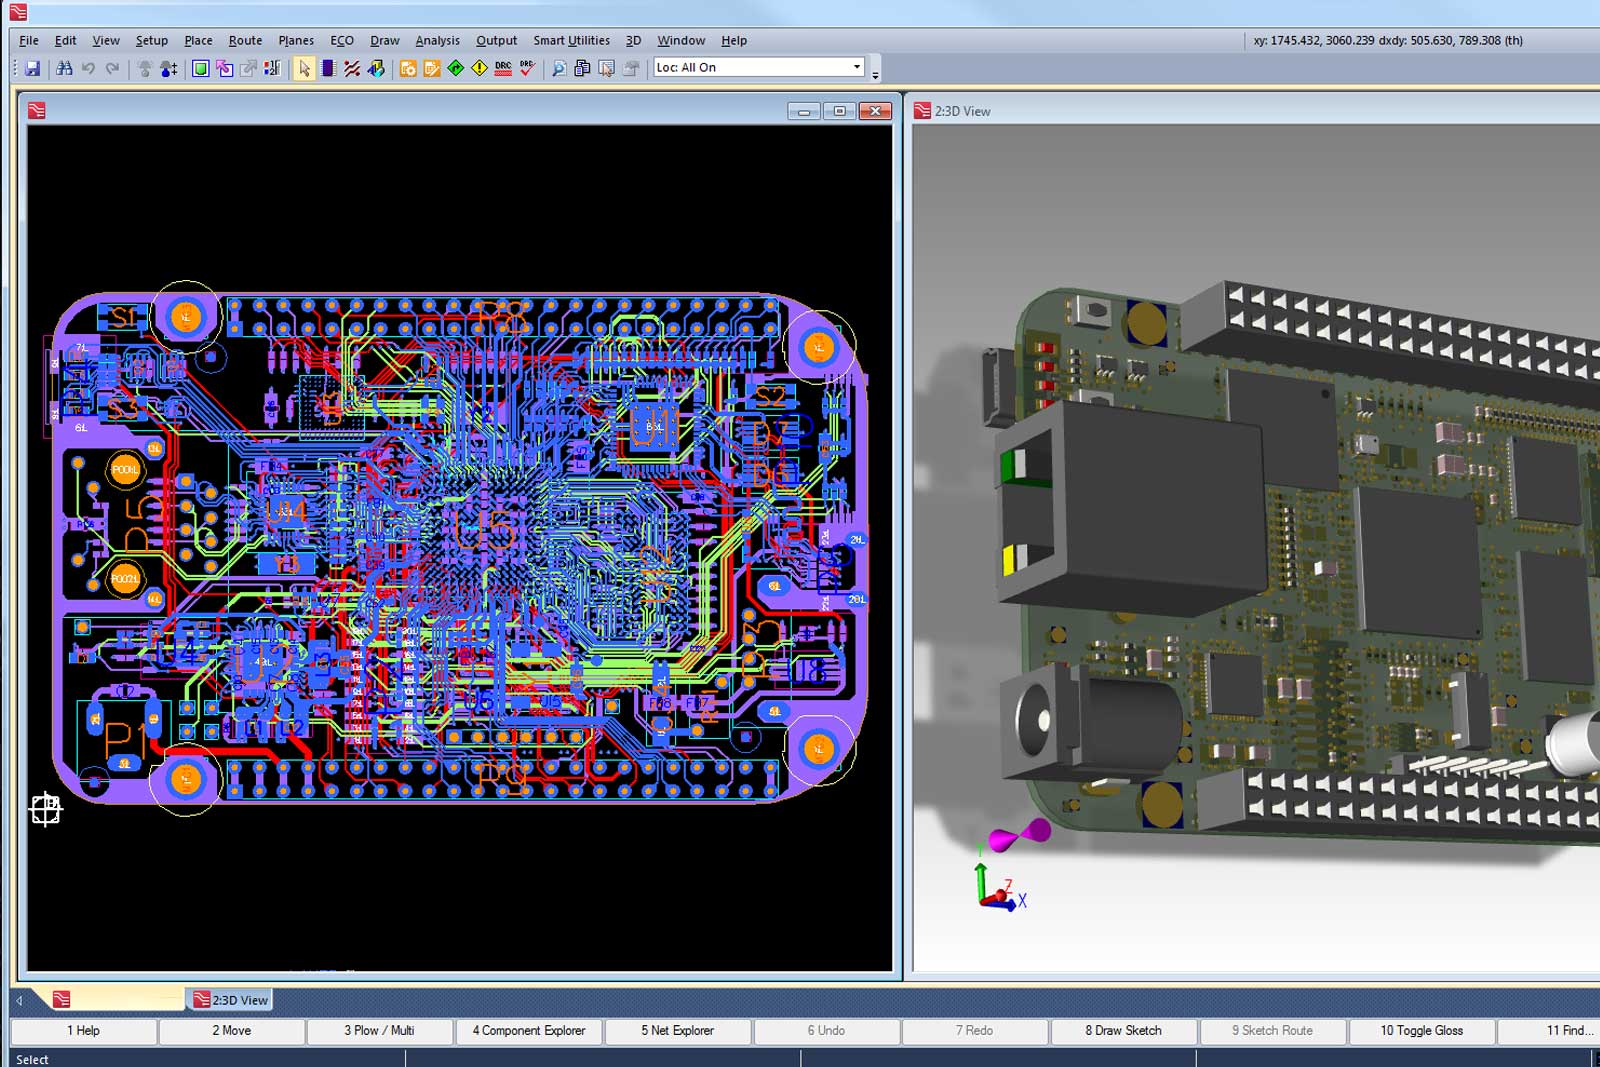Click the binoculars Find icon
The height and width of the screenshot is (1067, 1600).
point(64,68)
